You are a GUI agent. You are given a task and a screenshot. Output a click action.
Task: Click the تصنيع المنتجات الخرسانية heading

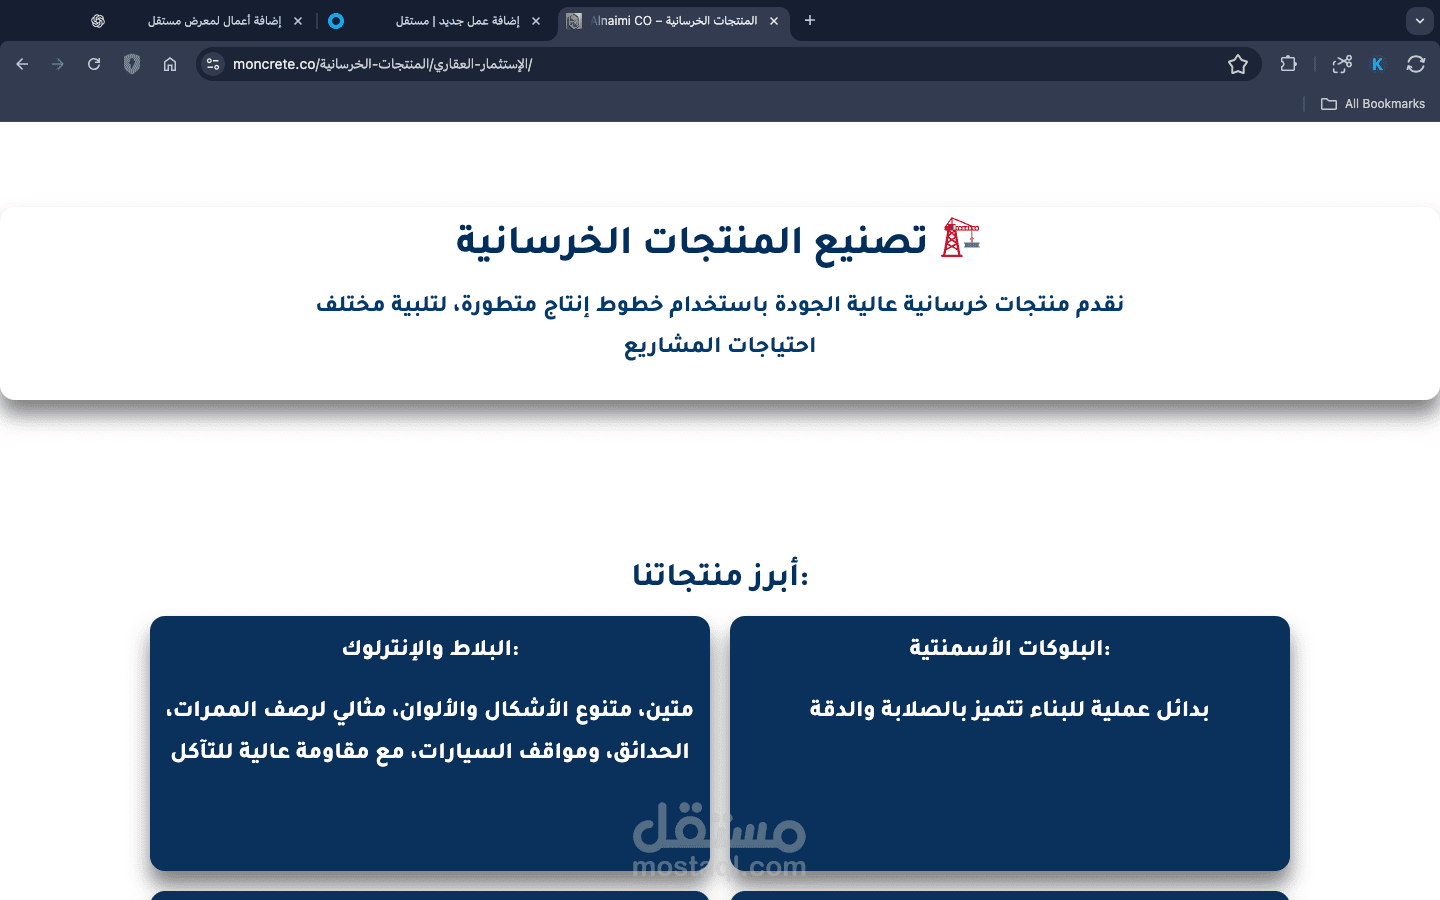coord(692,241)
